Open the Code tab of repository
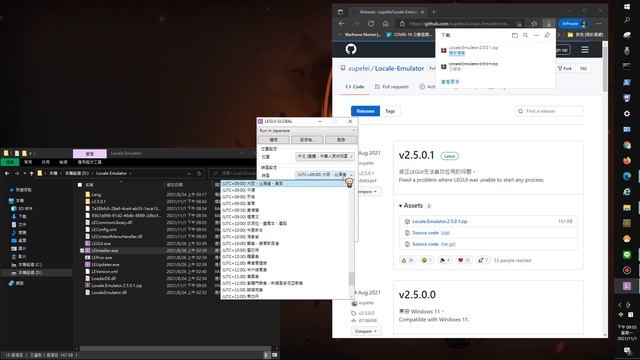 [355, 87]
